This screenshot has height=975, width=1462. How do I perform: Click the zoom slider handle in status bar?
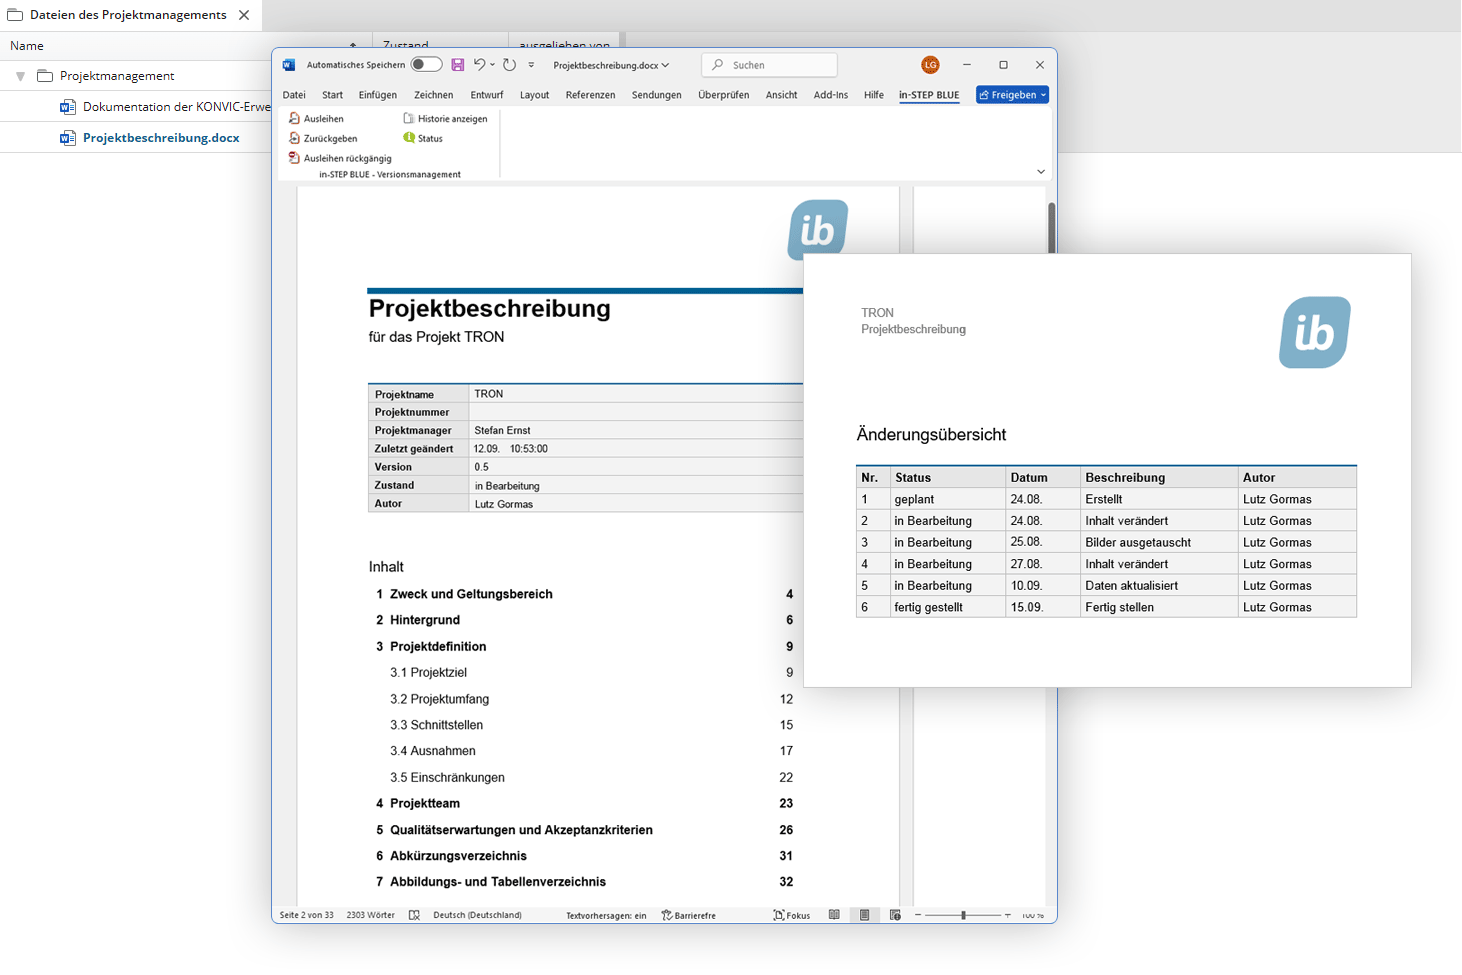coord(963,915)
